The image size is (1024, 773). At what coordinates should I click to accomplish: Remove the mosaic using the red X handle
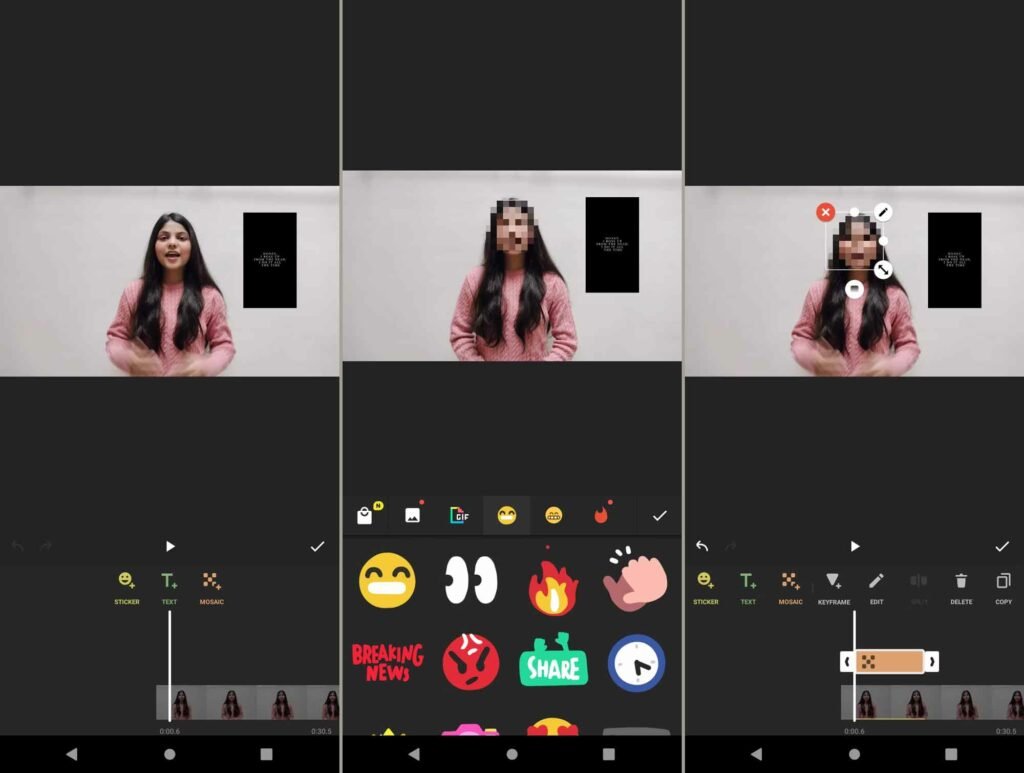click(x=825, y=212)
